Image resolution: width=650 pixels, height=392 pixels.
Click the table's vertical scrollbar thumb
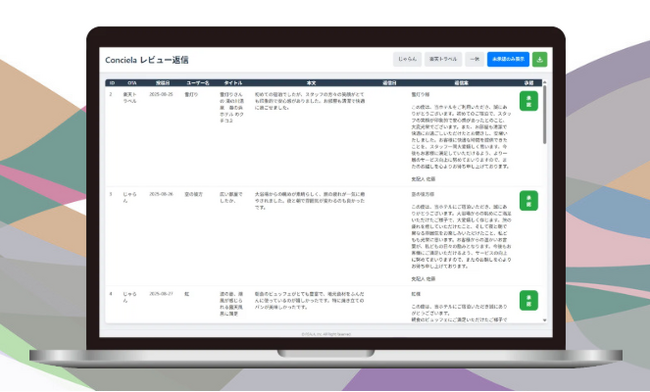click(544, 115)
